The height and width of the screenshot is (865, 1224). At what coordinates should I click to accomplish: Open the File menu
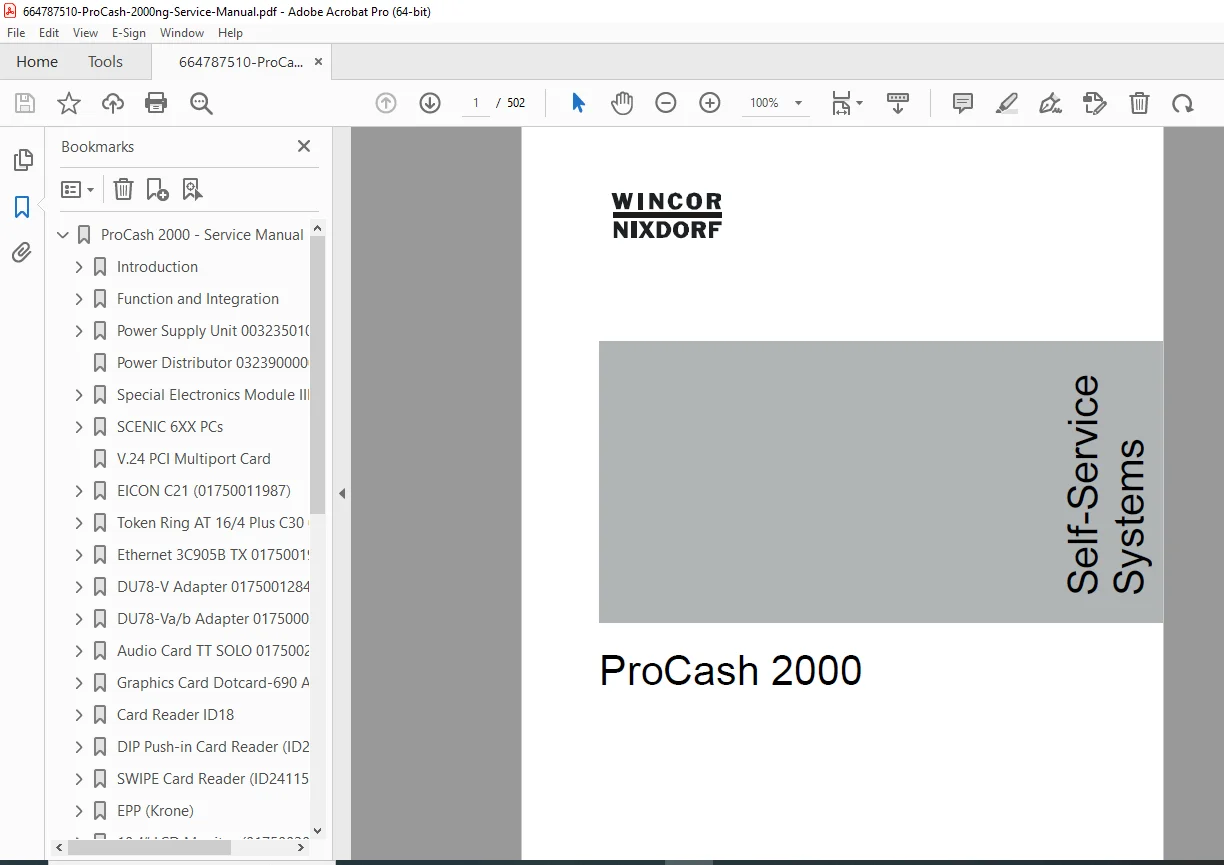16,33
